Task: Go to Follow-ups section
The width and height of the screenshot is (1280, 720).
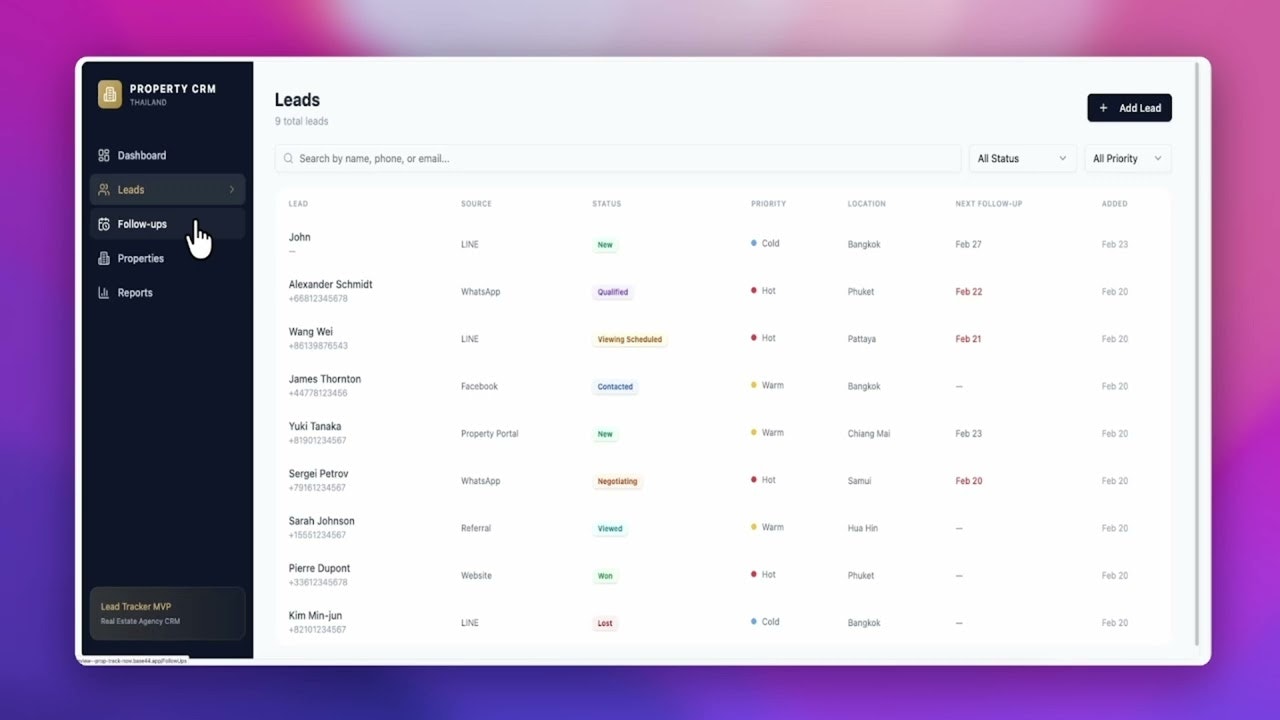Action: tap(167, 224)
